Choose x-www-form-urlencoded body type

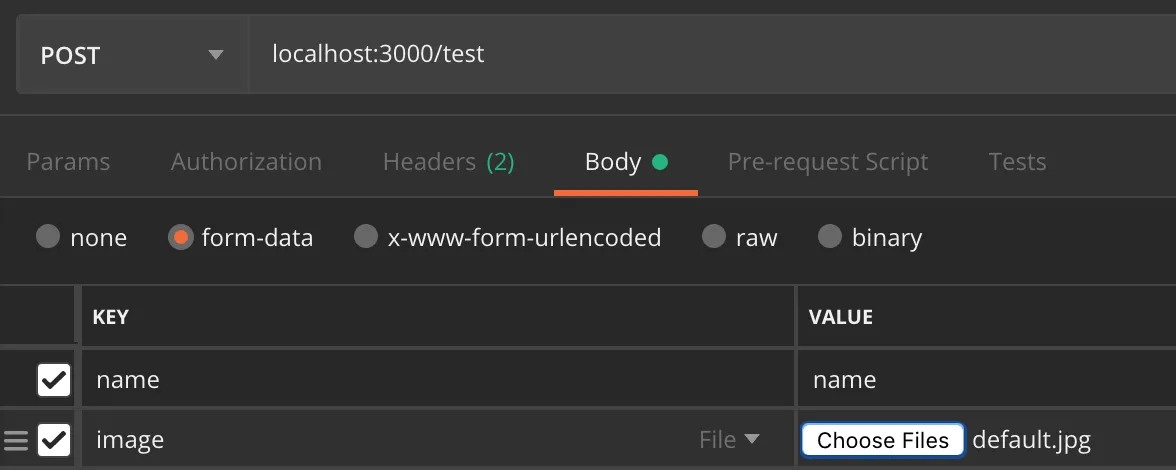coord(366,238)
